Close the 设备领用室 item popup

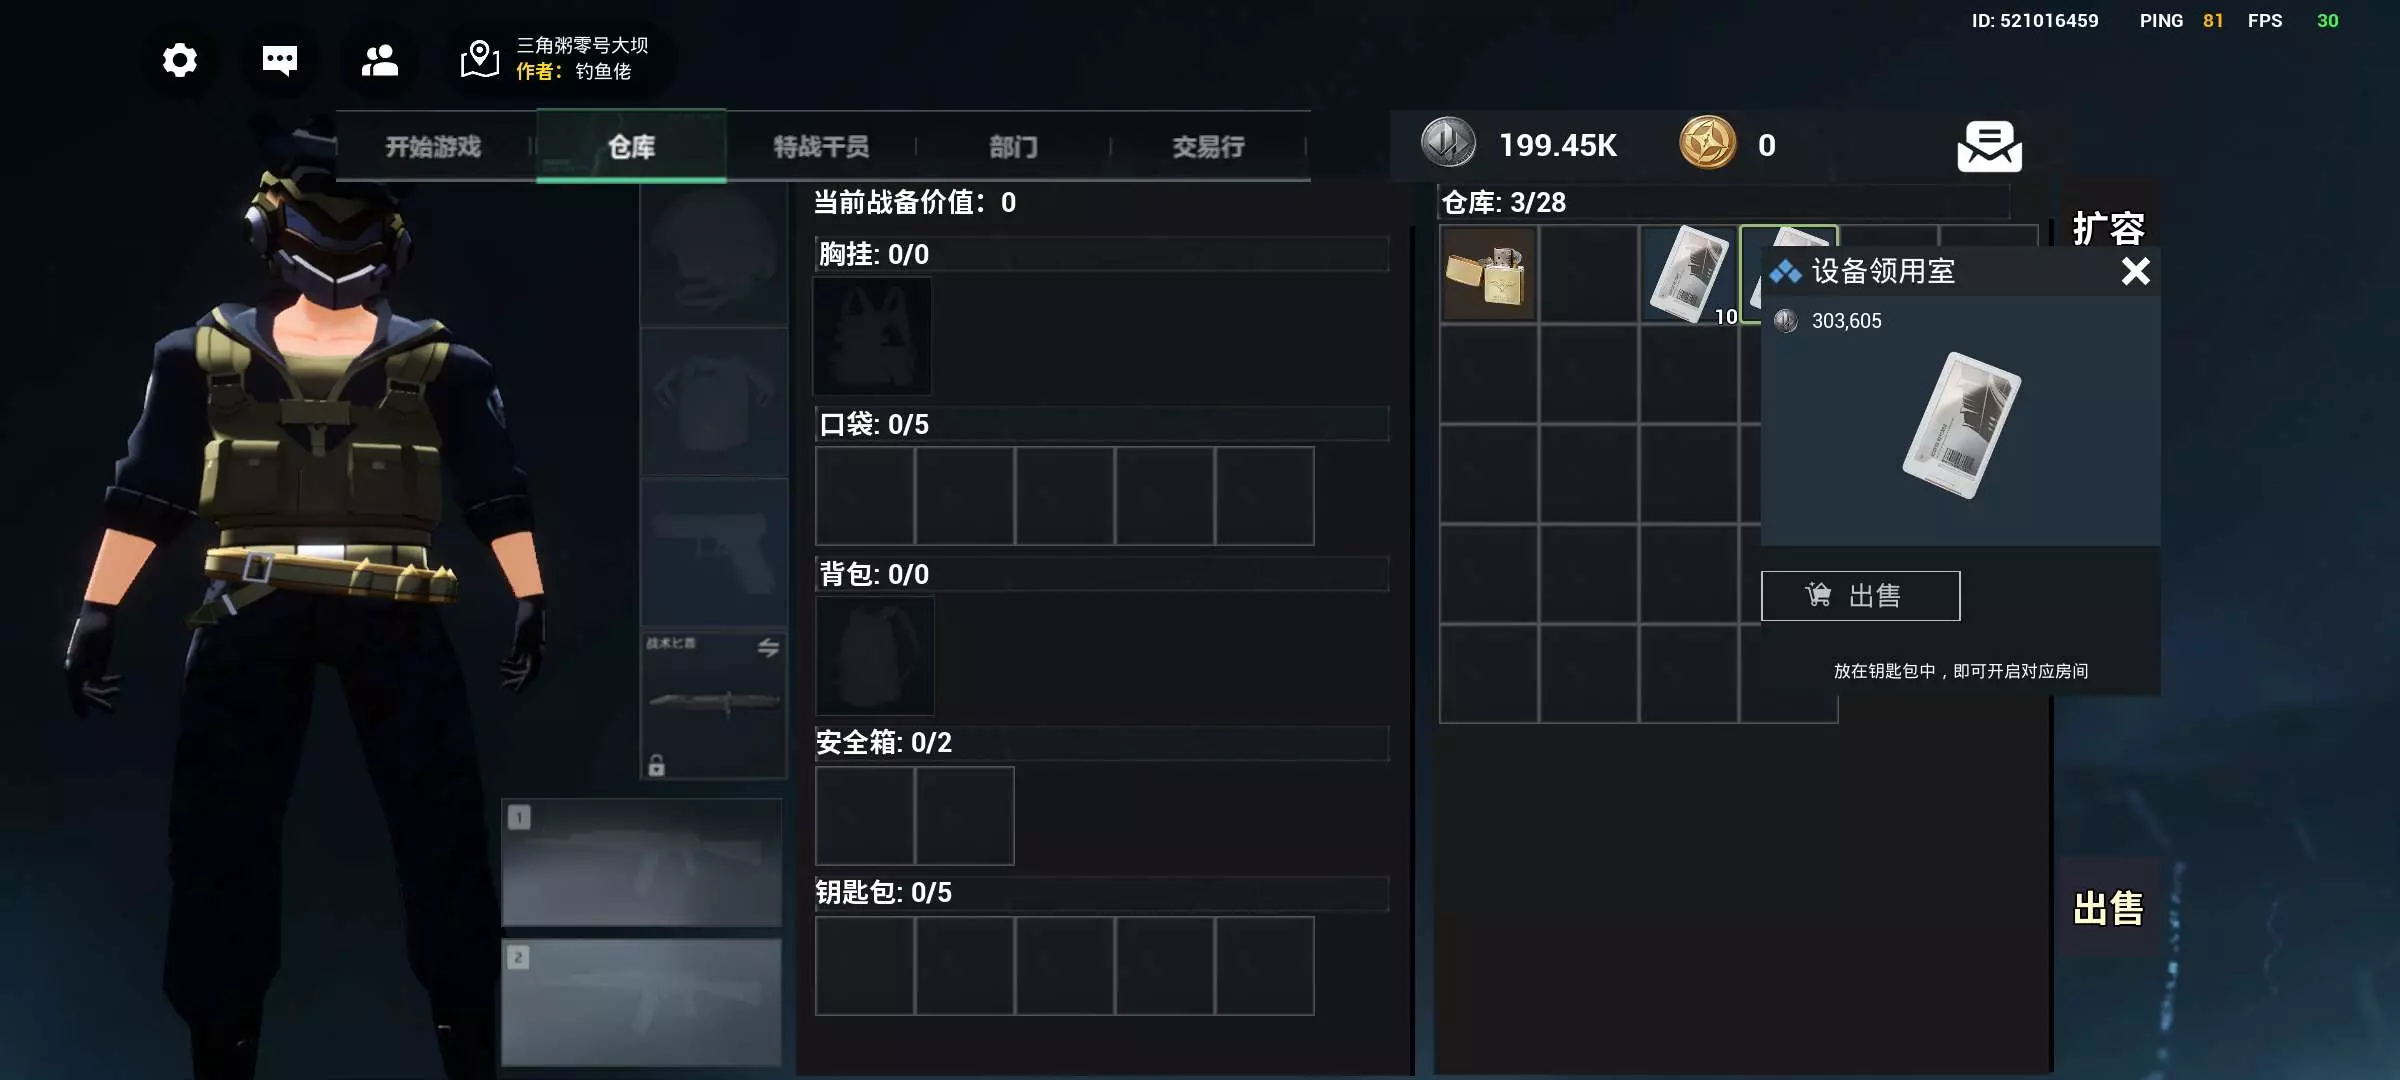click(x=2135, y=271)
